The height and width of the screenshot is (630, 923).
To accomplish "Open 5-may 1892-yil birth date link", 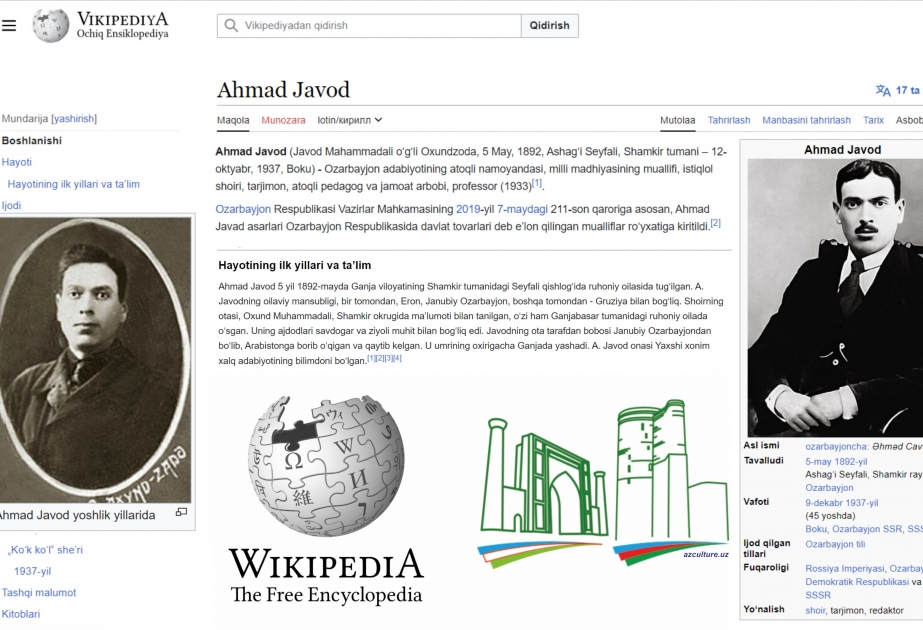I will click(x=836, y=462).
